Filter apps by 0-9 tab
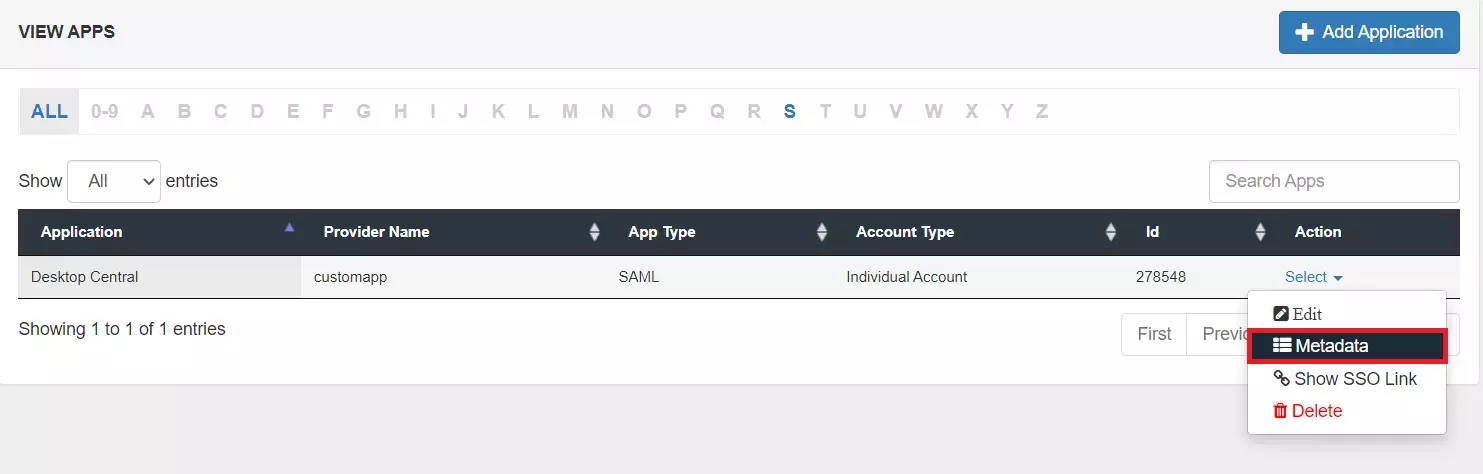 coord(104,111)
